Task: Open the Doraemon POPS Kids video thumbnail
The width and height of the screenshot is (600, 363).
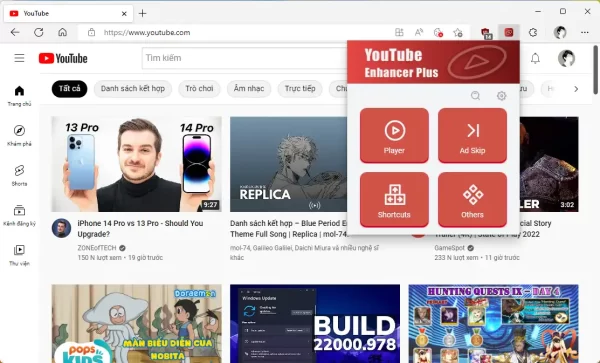Action: coord(137,324)
